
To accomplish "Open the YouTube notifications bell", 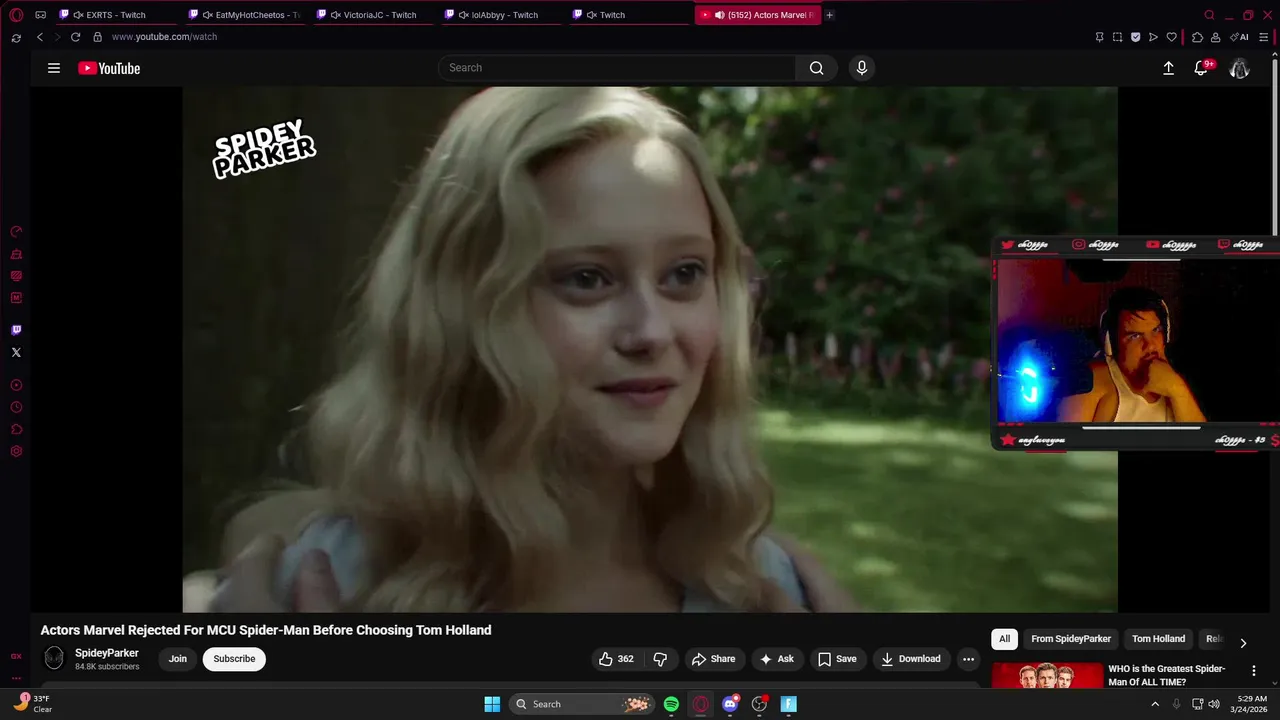I will [1202, 68].
